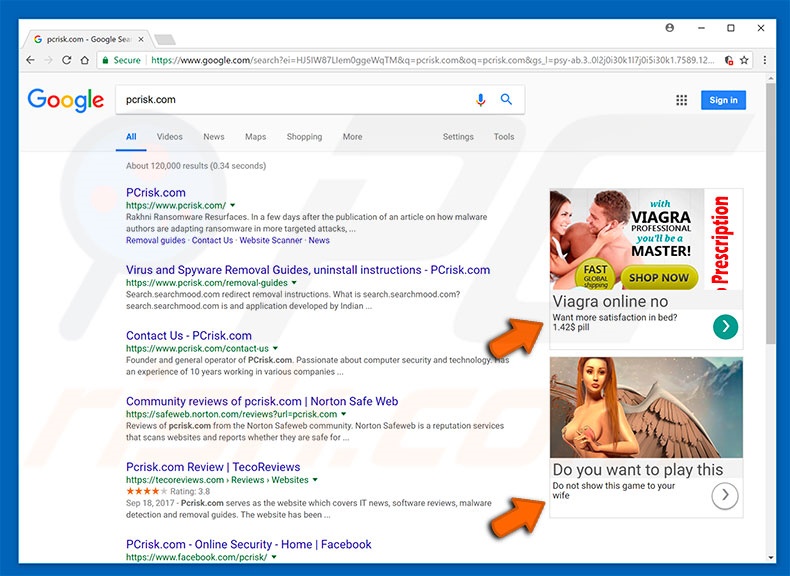This screenshot has width=790, height=576.
Task: Open PCrisk.com Facebook result link
Action: (x=248, y=544)
